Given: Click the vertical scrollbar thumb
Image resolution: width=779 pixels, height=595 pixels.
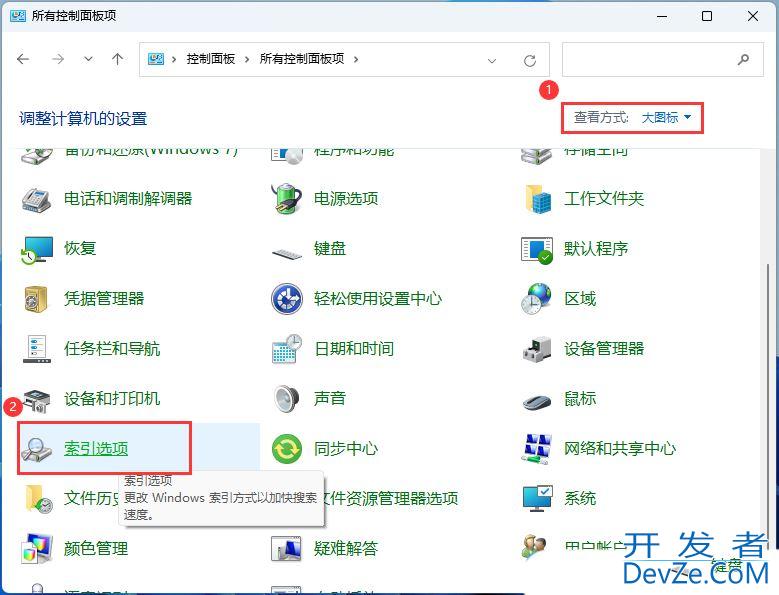Looking at the screenshot, I should coord(768,405).
